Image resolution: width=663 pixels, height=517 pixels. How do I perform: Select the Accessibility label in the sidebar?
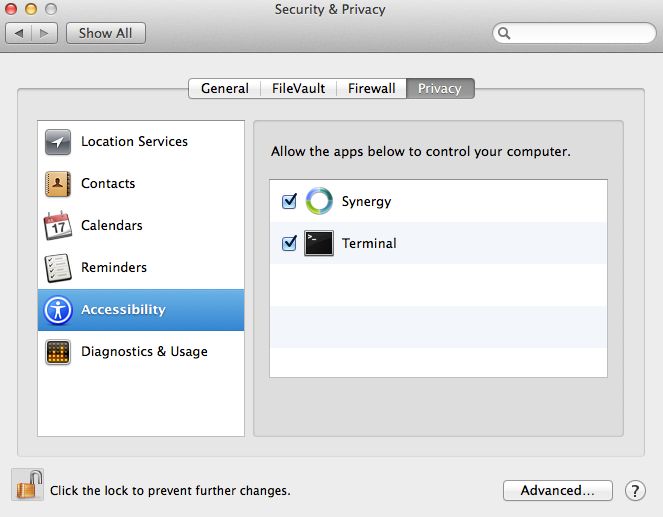coord(123,309)
